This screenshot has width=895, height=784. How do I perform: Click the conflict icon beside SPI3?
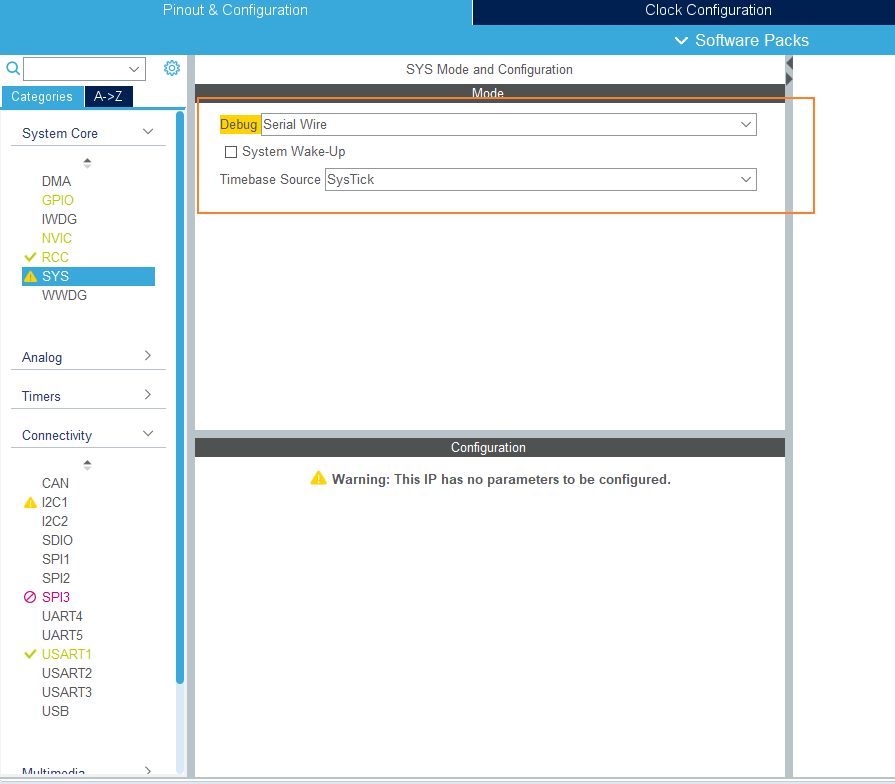[x=30, y=597]
